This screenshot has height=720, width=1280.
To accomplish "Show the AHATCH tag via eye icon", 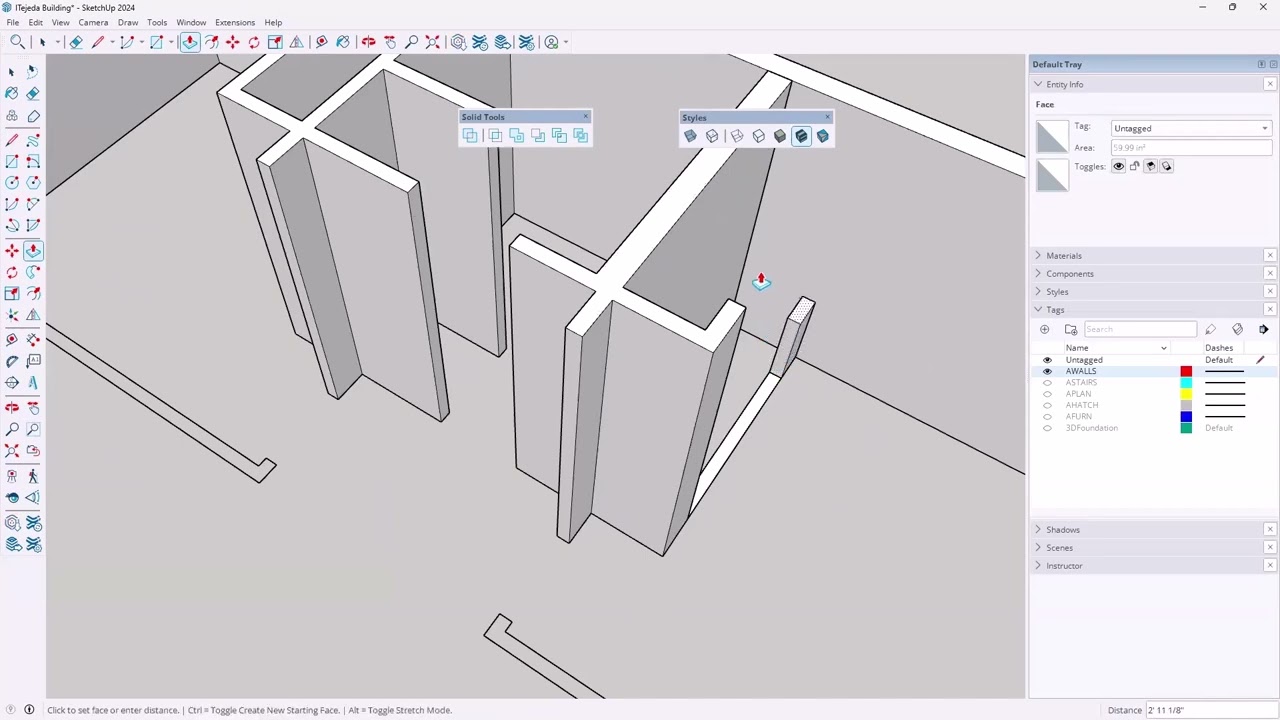I will coord(1047,405).
